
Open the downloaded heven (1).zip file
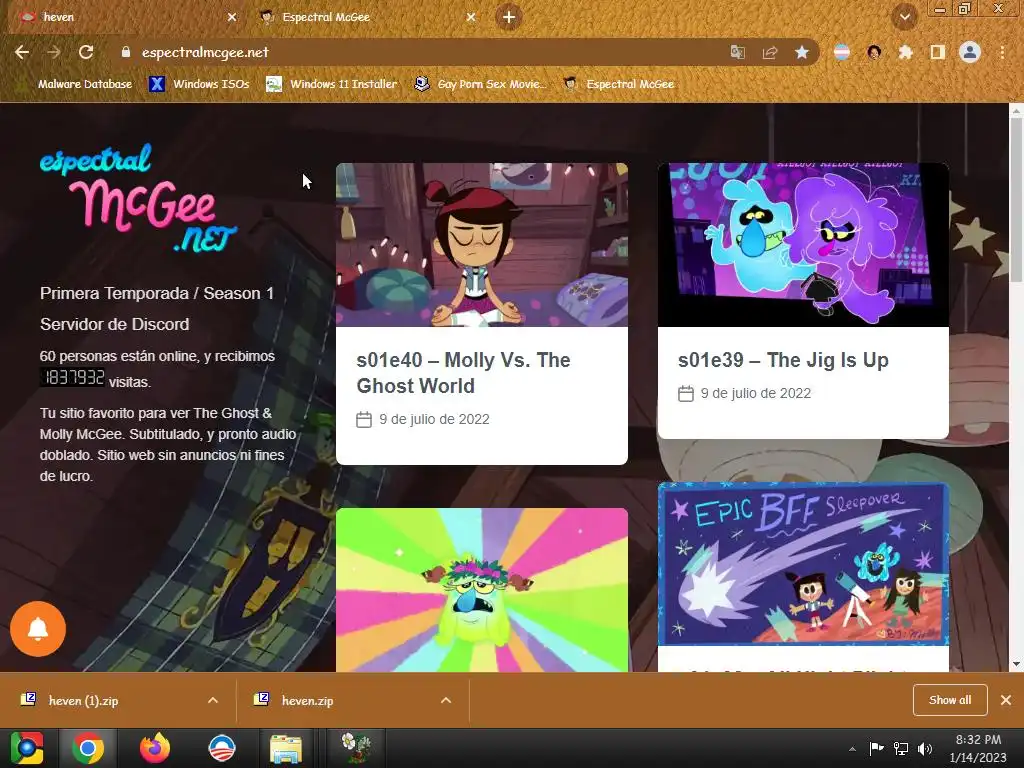click(84, 701)
